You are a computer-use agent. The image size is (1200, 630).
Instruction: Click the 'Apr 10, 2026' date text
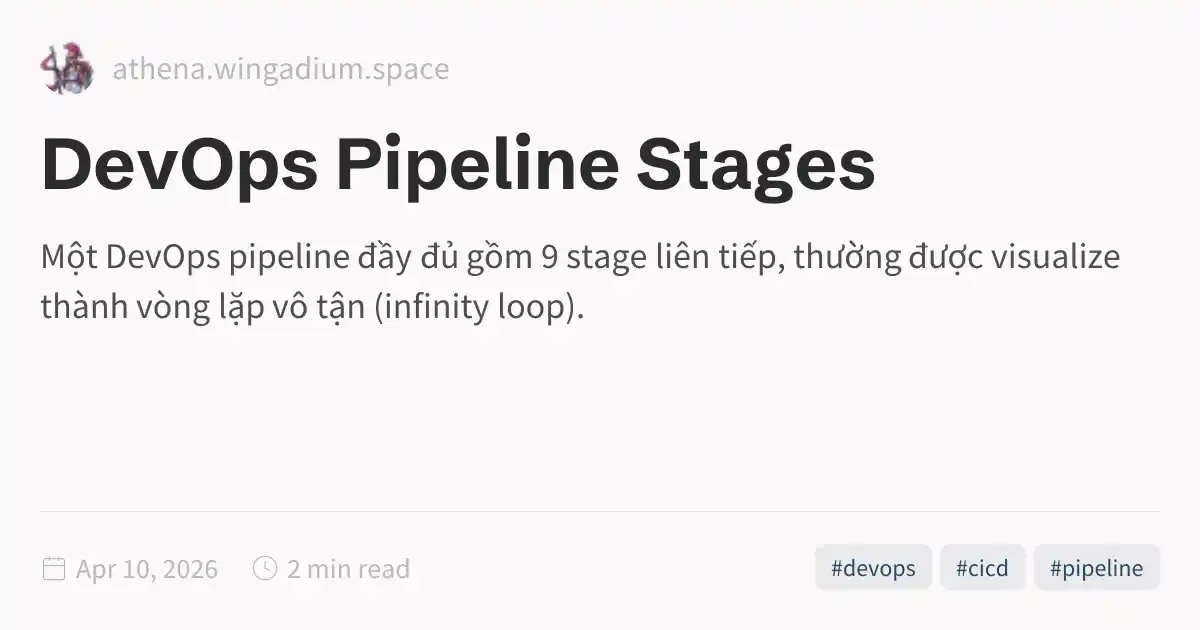(147, 569)
